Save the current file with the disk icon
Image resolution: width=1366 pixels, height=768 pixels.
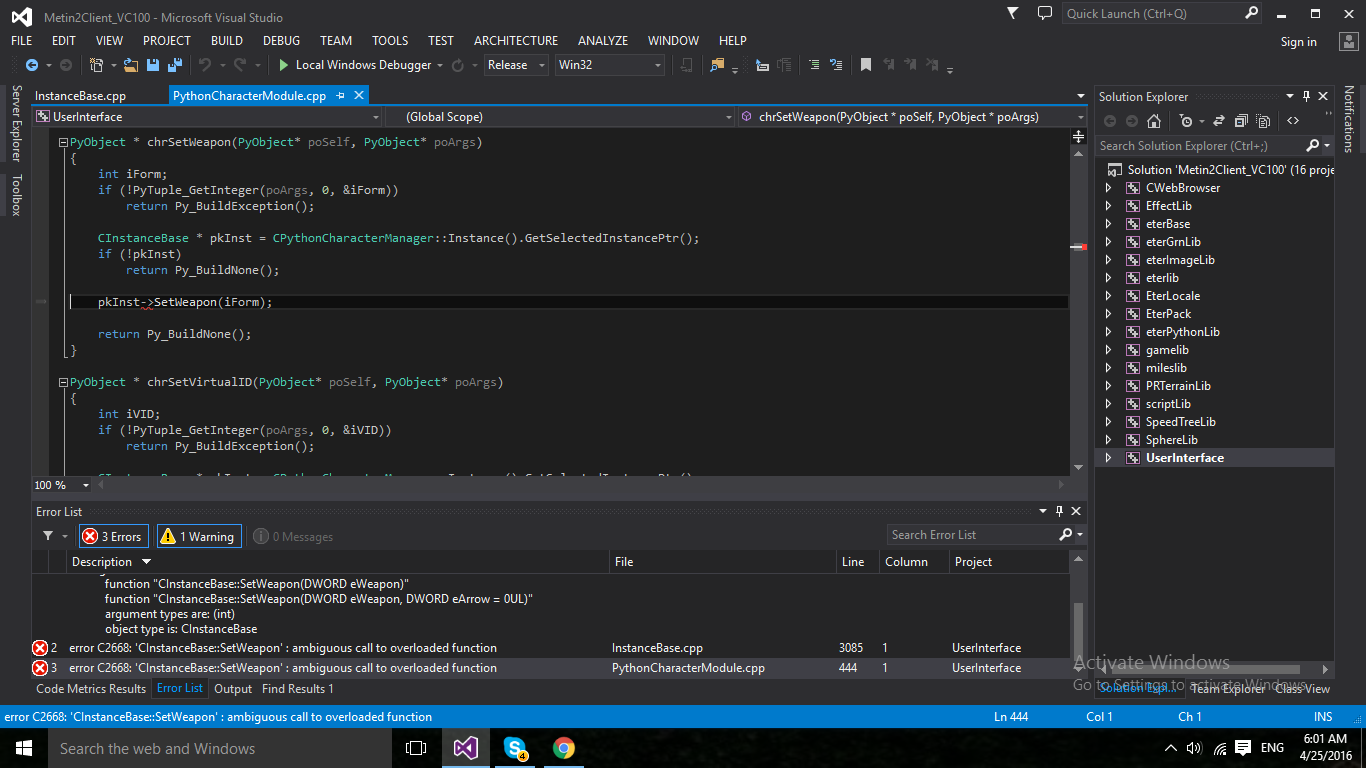click(x=153, y=65)
